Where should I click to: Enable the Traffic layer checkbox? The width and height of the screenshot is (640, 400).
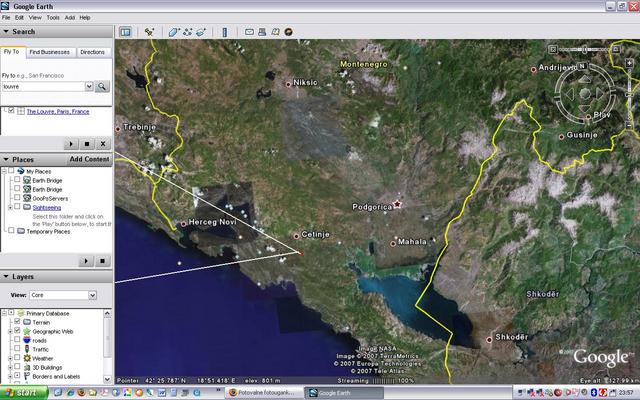pos(17,349)
